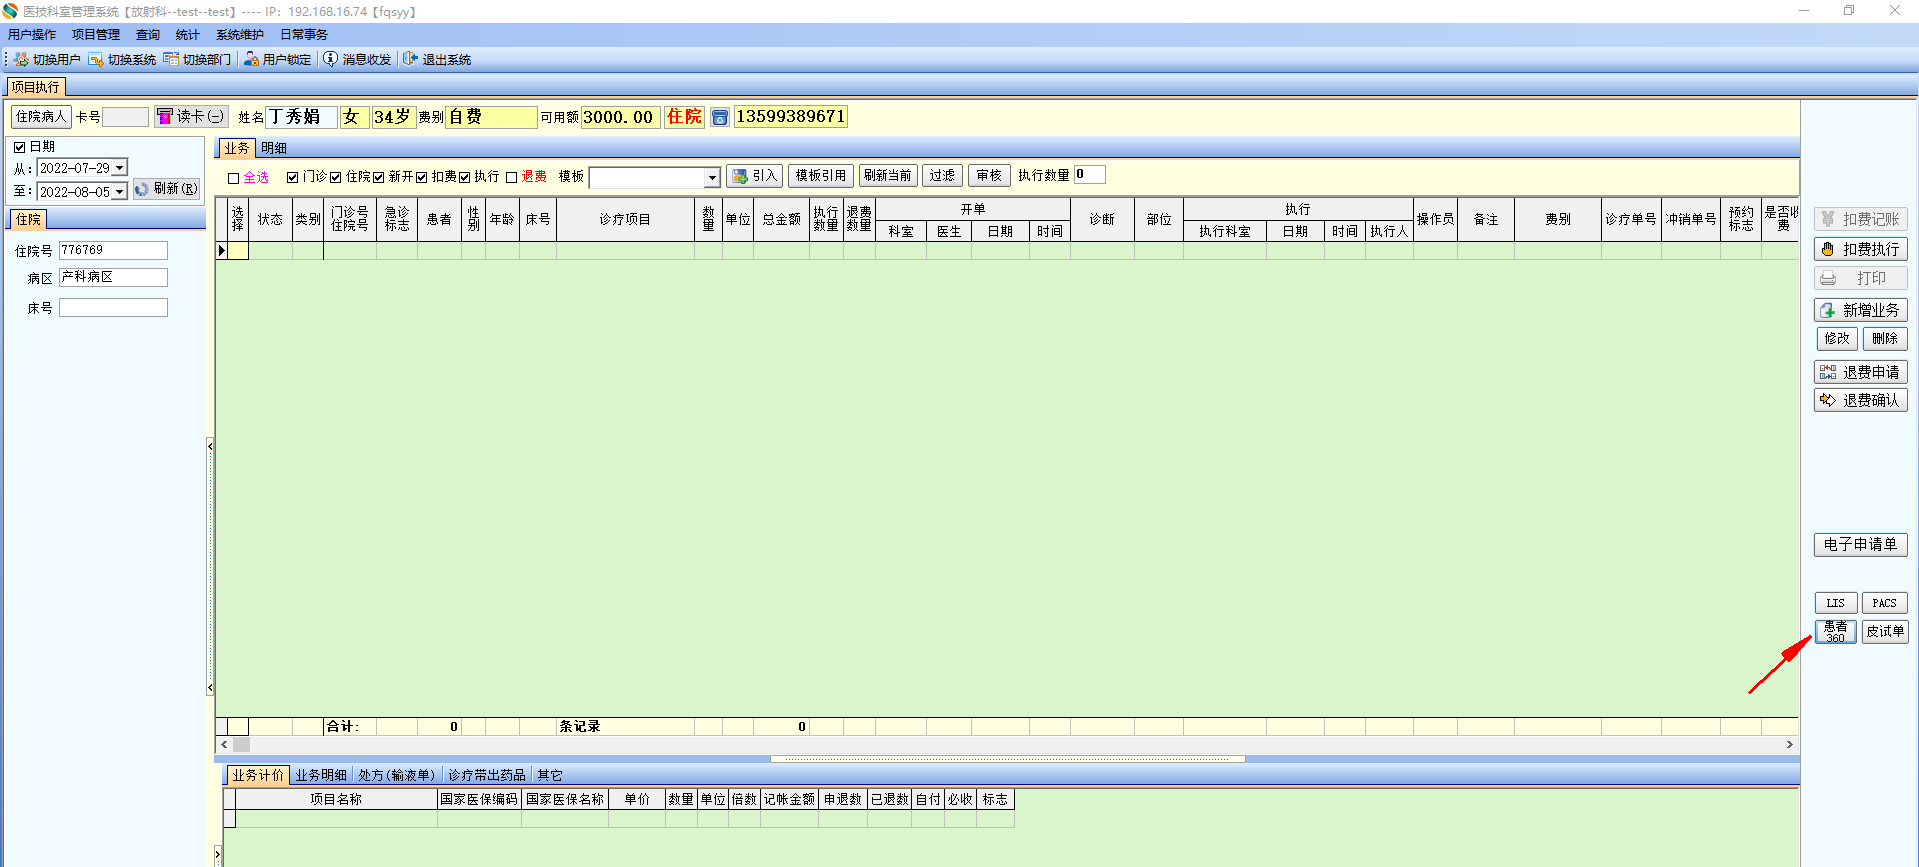Click the 住院号 input field
This screenshot has width=1919, height=867.
[113, 250]
